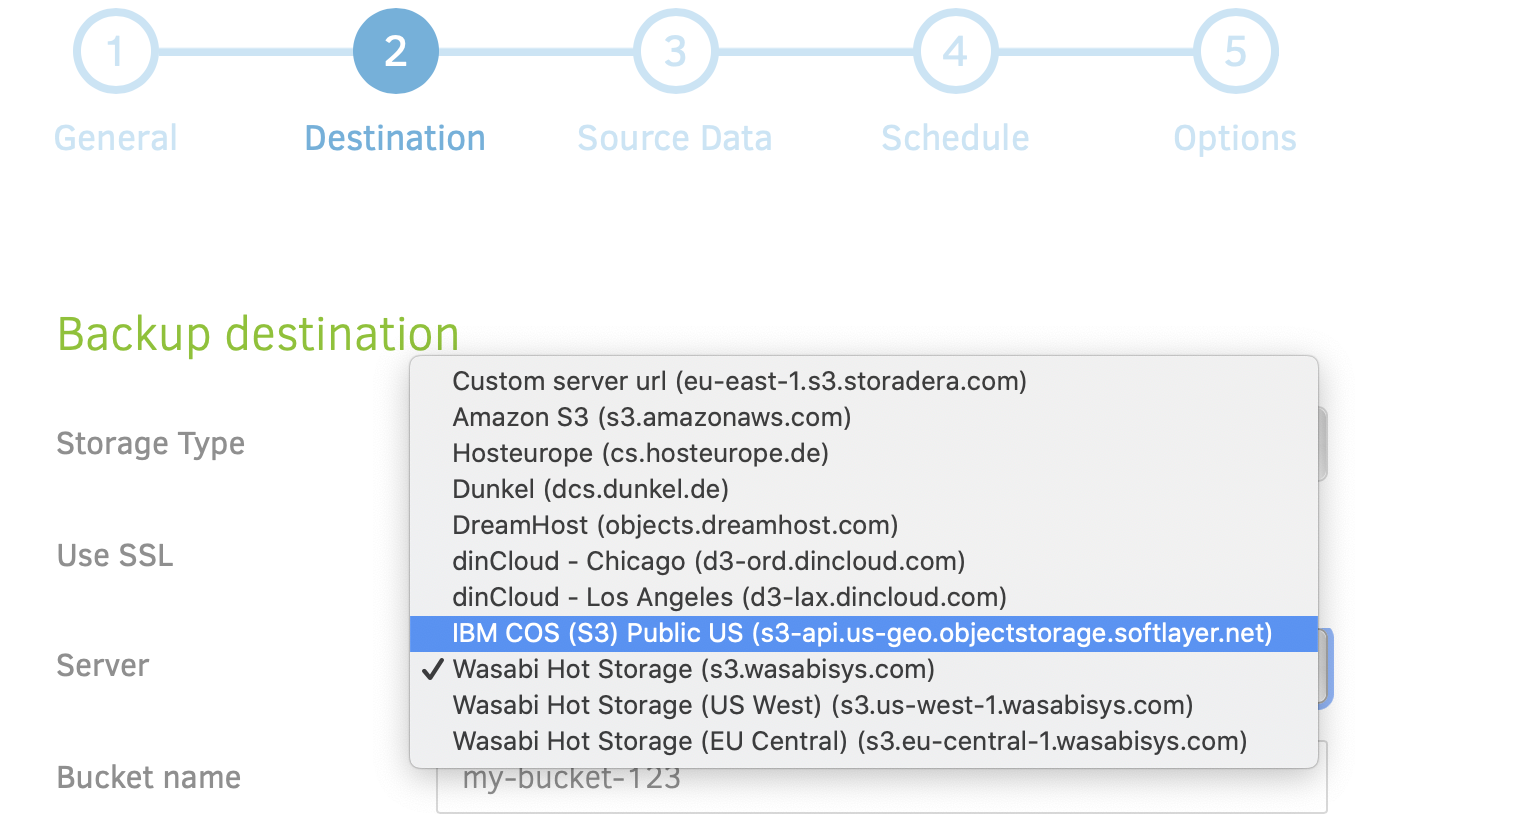This screenshot has height=816, width=1530.
Task: Click the step 3 Source Data circle
Action: pyautogui.click(x=675, y=51)
